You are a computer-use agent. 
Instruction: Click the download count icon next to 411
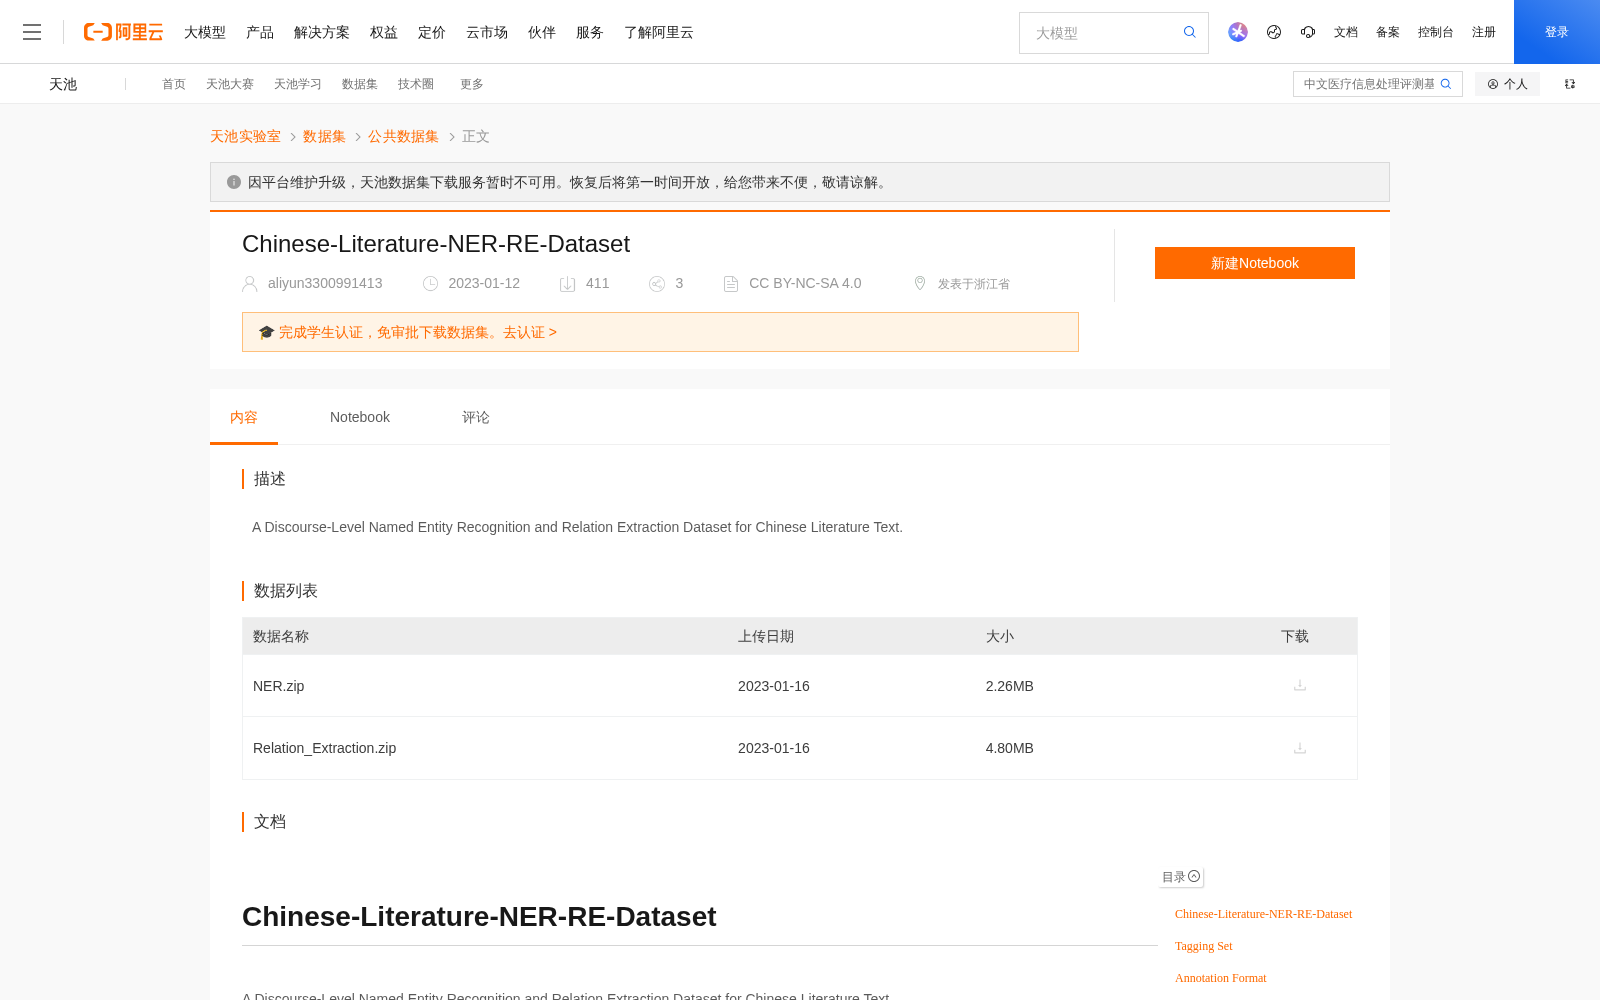(567, 284)
